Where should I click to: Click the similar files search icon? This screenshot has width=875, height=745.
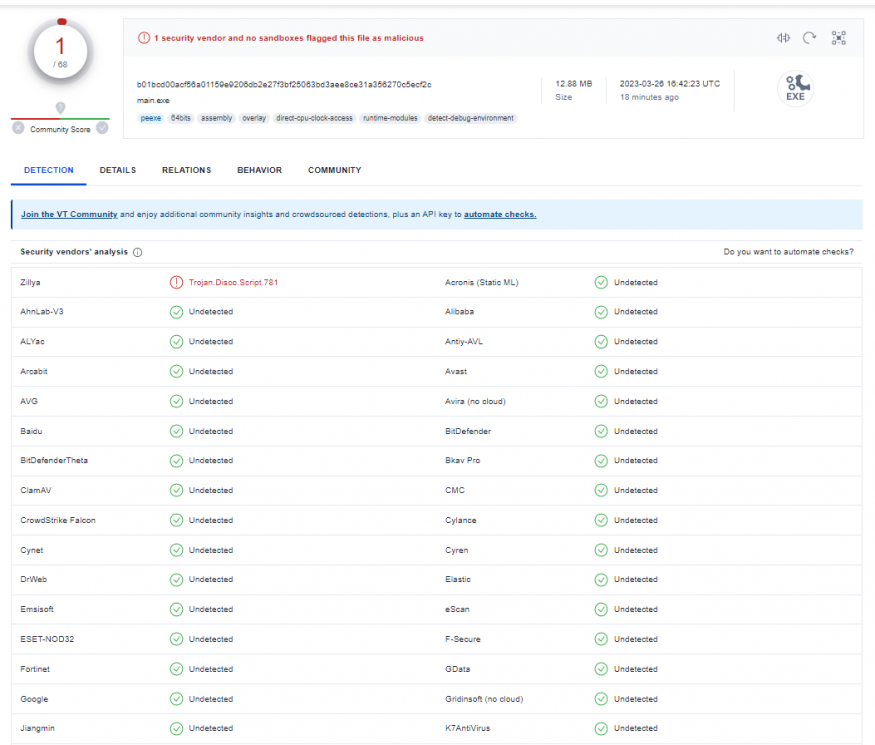coord(783,38)
